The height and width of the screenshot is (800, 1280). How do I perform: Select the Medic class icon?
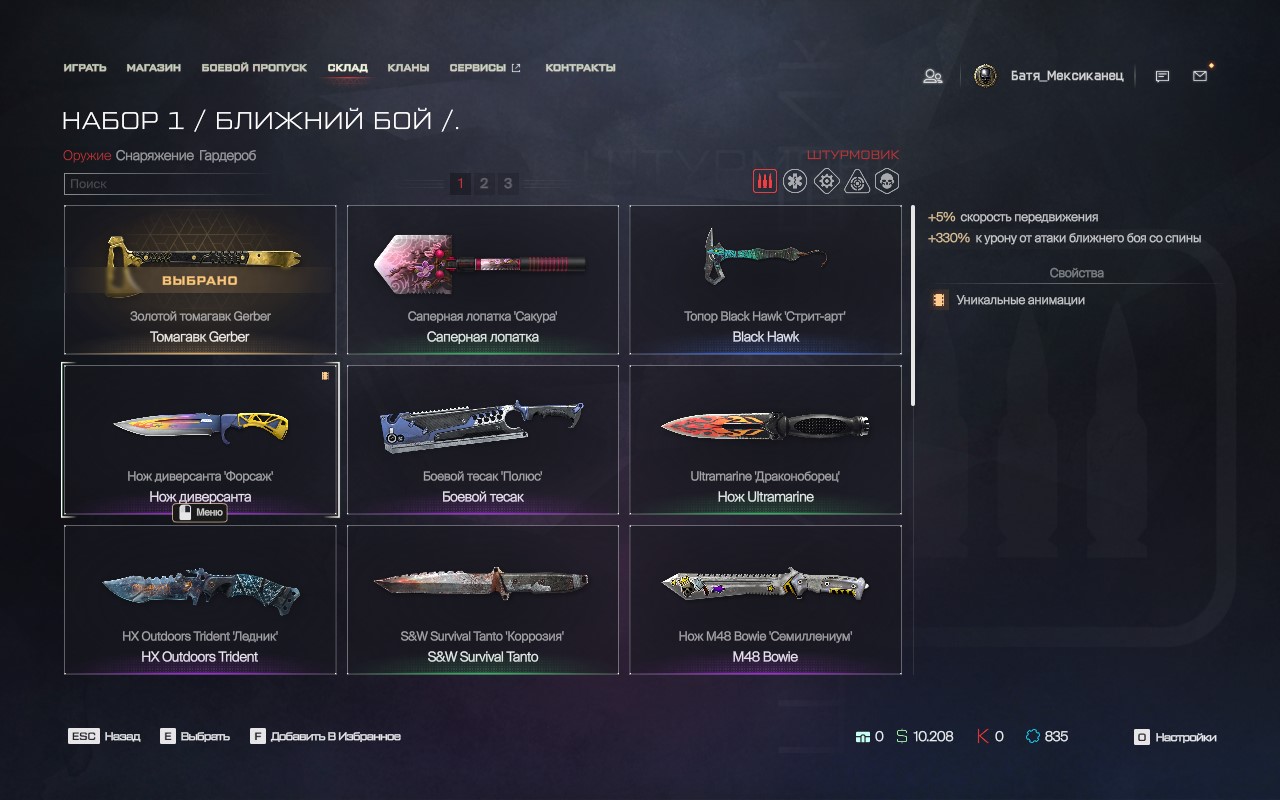[795, 181]
